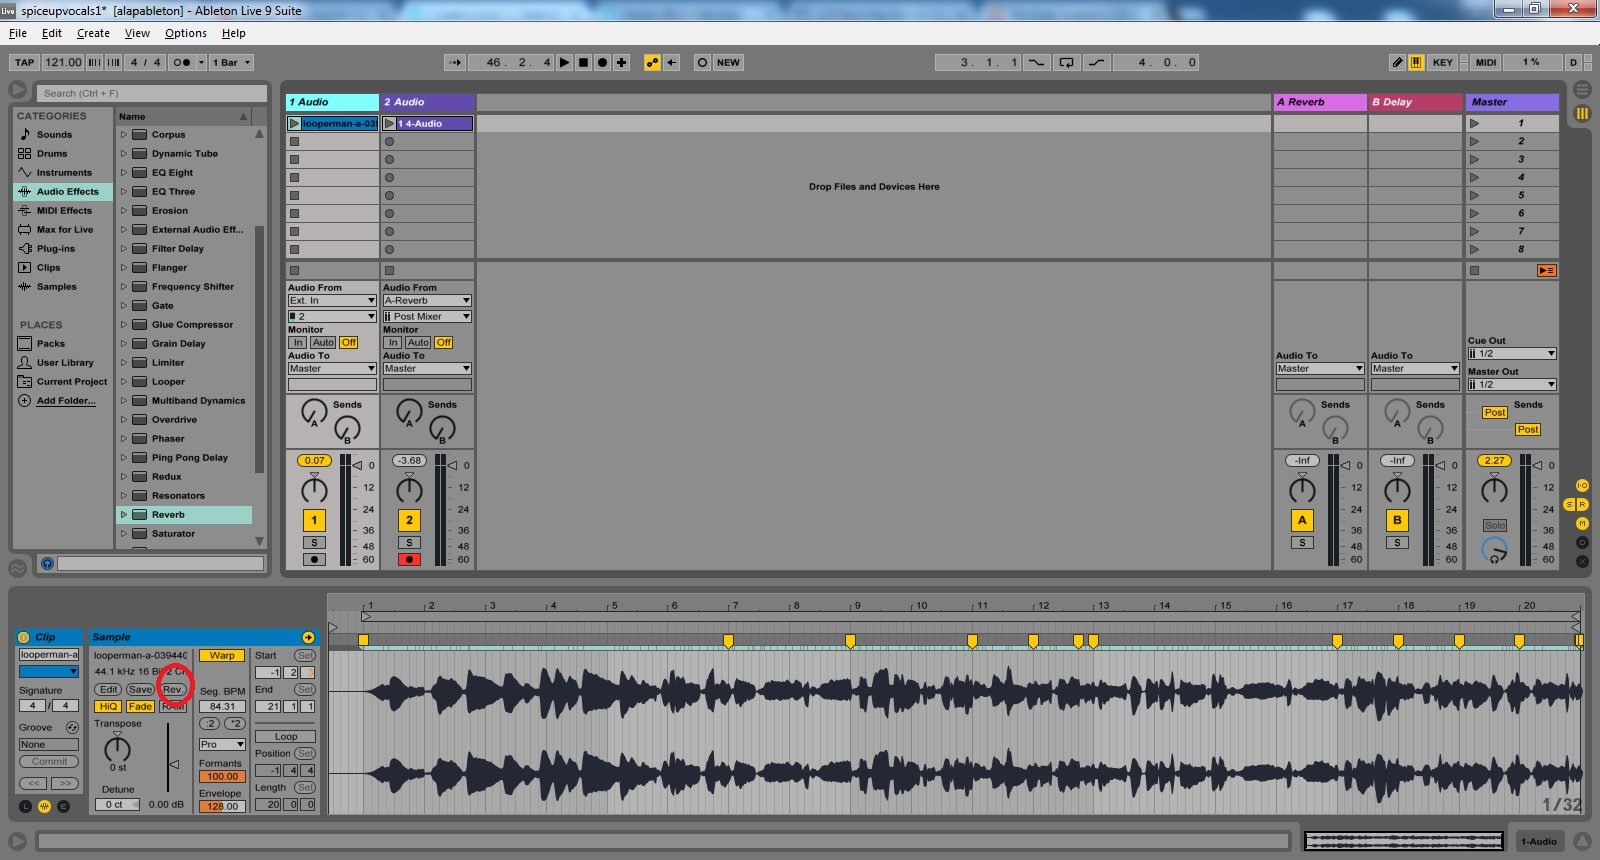This screenshot has width=1600, height=860.
Task: Toggle the Automation Arm button
Action: (x=652, y=62)
